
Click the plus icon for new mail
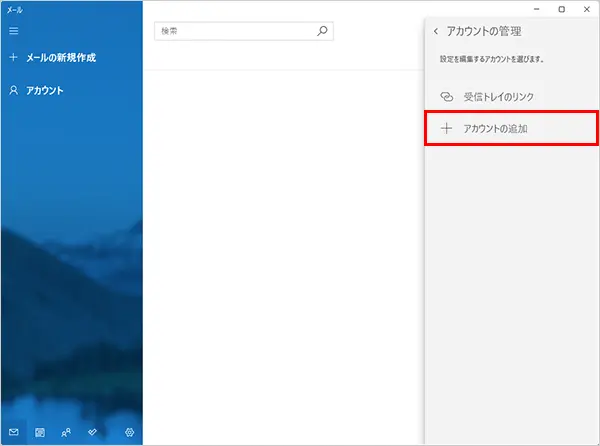pos(13,57)
